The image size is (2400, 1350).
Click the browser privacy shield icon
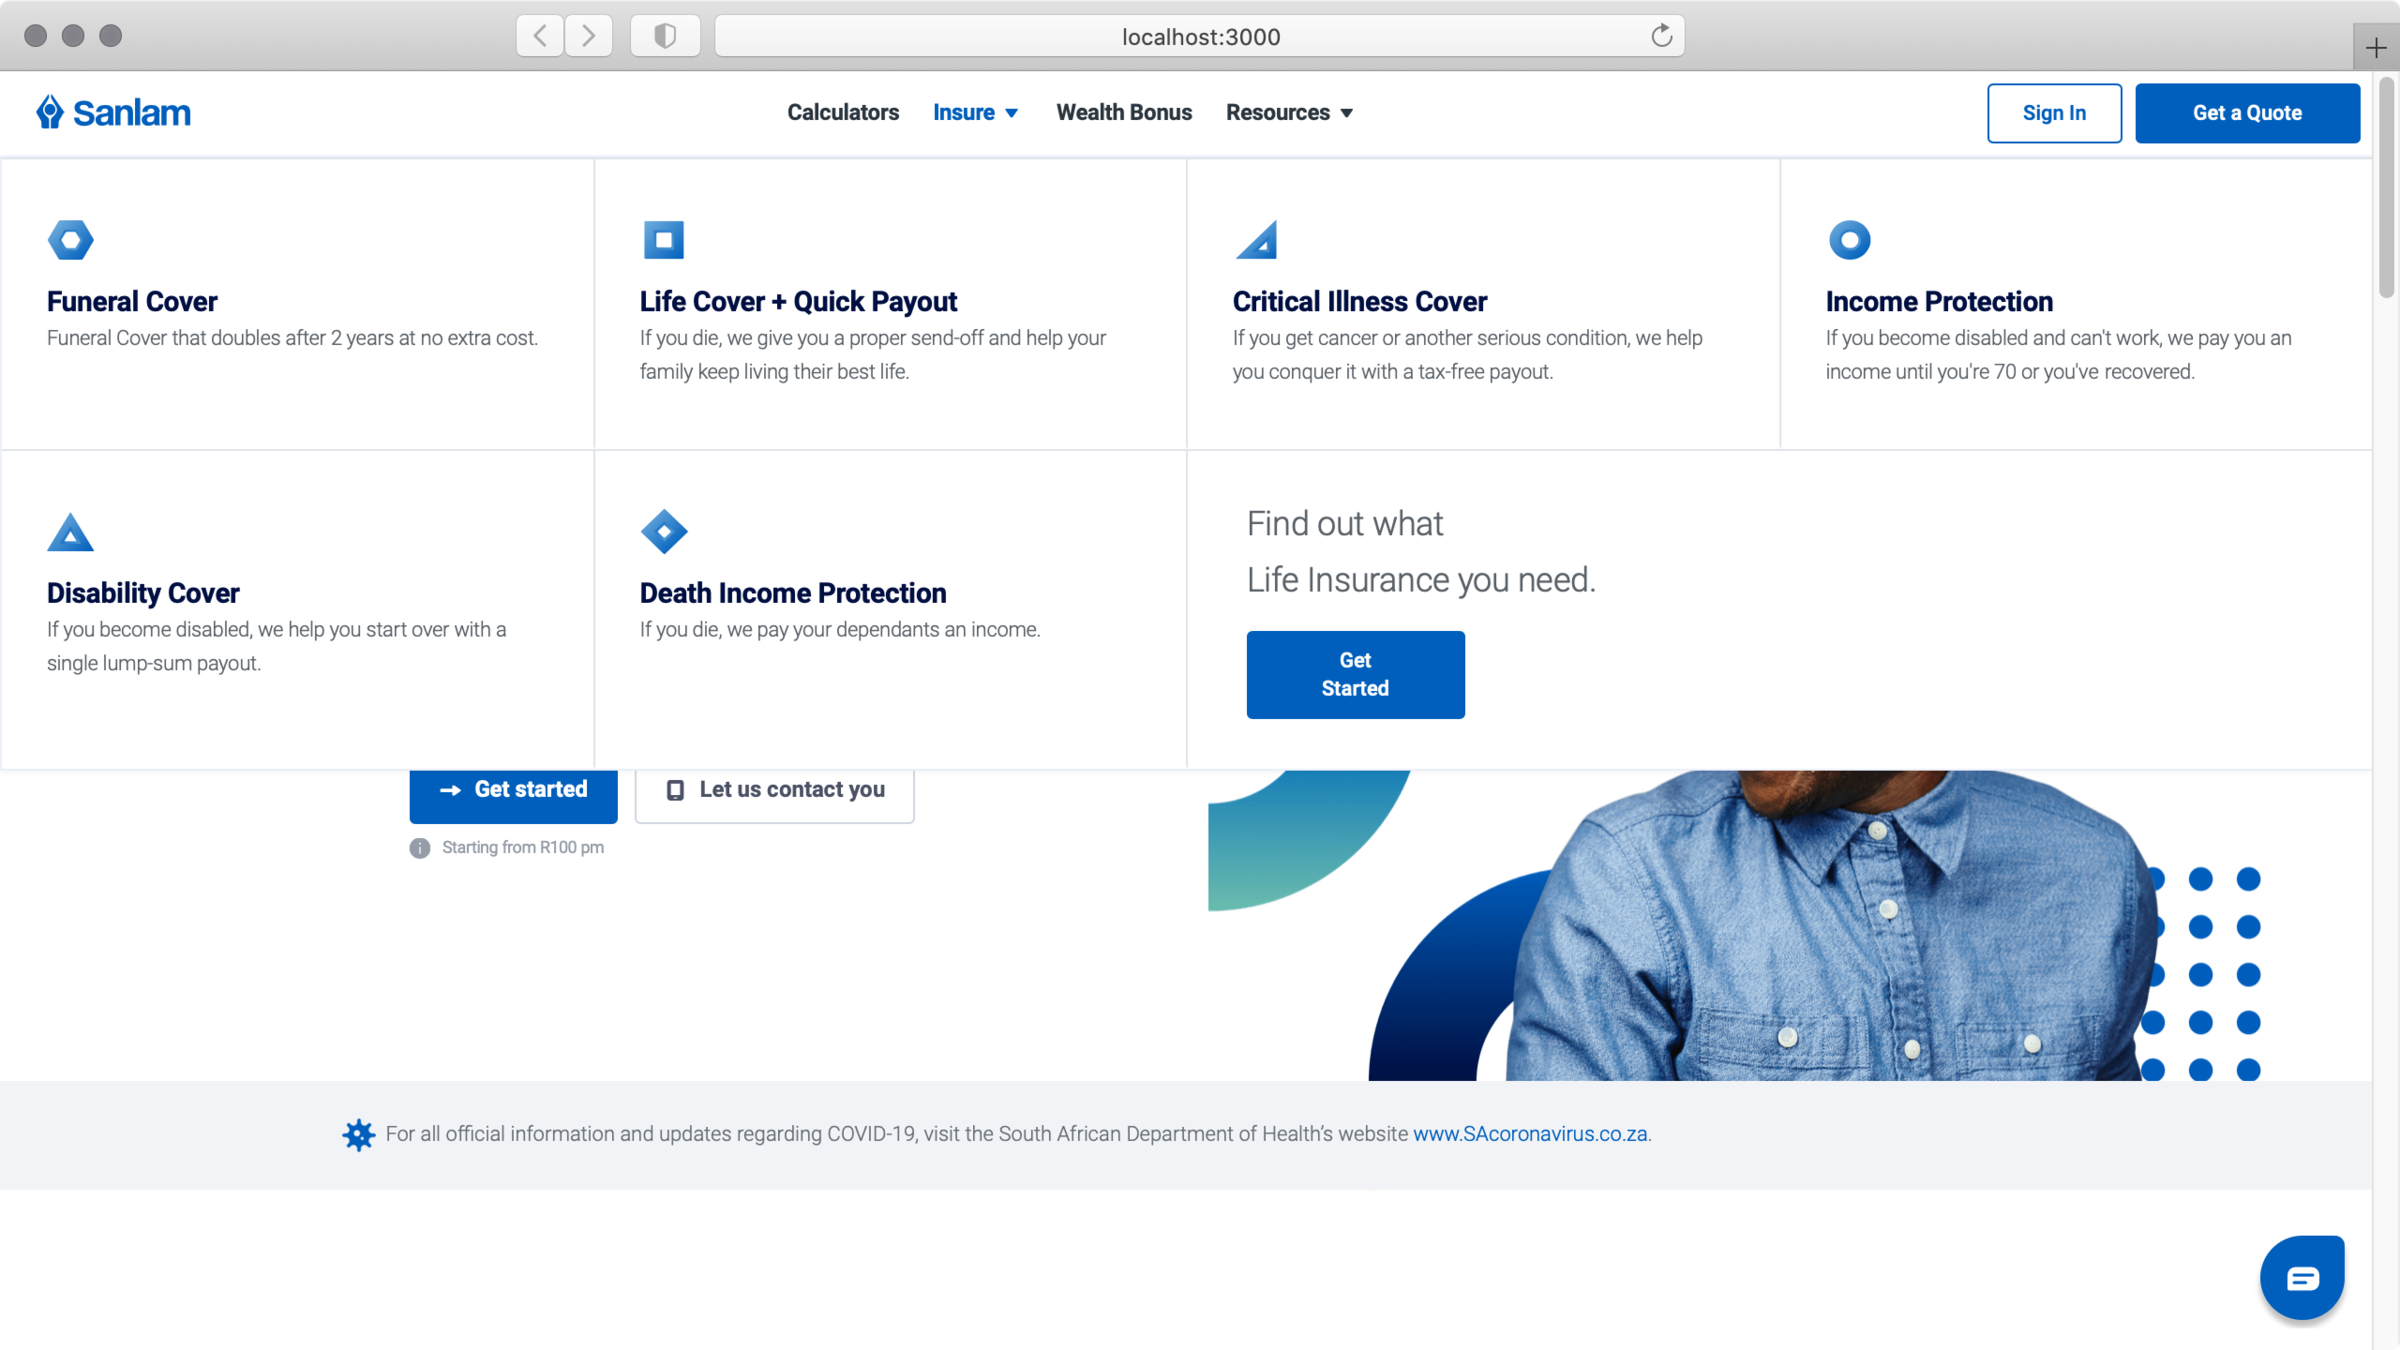(665, 36)
